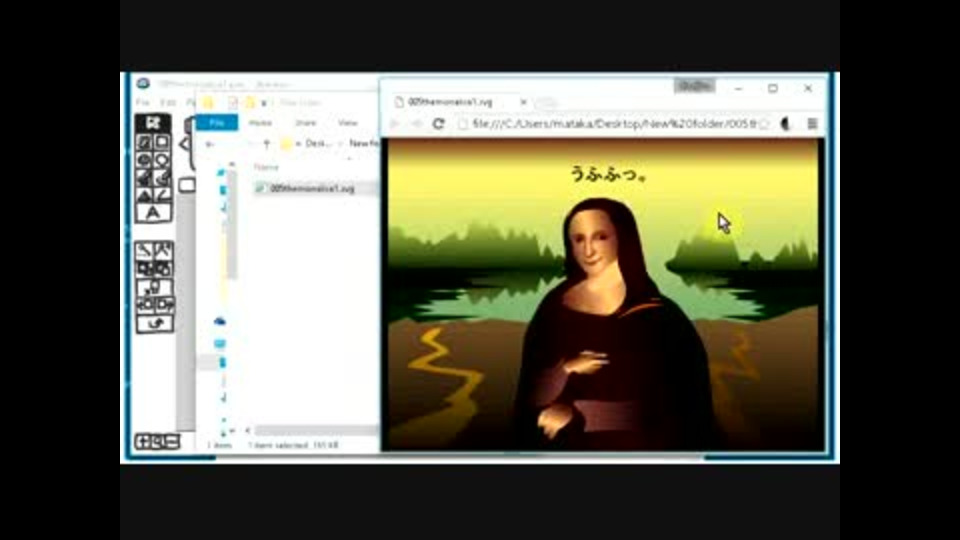The height and width of the screenshot is (540, 960).
Task: Open the browser hamburger menu
Action: pos(812,124)
